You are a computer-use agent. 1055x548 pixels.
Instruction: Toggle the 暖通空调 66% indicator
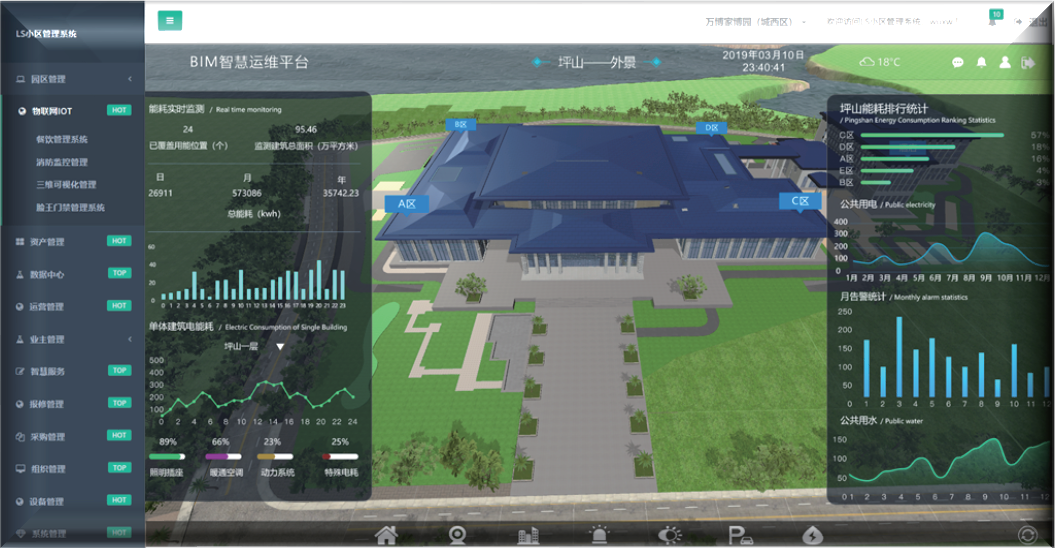coord(221,456)
